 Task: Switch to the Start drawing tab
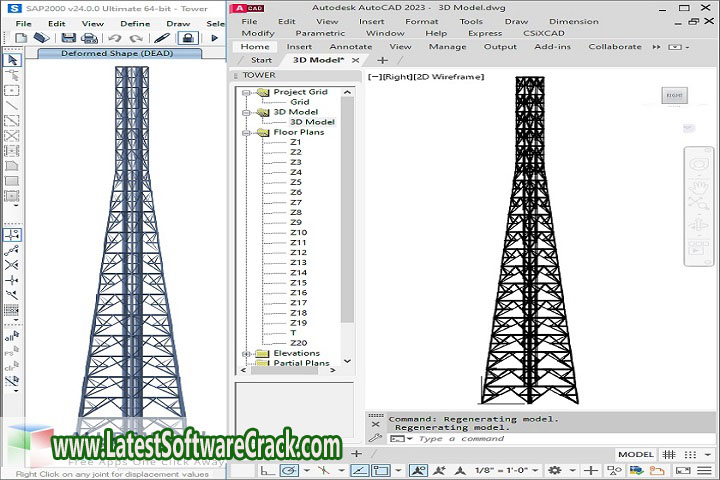pos(261,60)
